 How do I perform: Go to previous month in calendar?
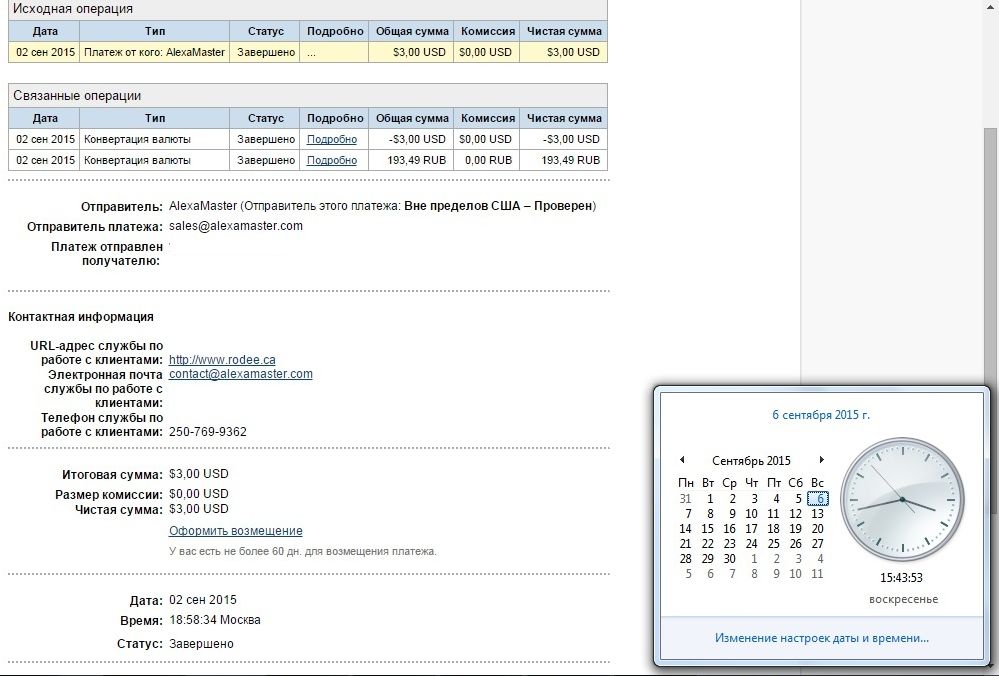[682, 460]
